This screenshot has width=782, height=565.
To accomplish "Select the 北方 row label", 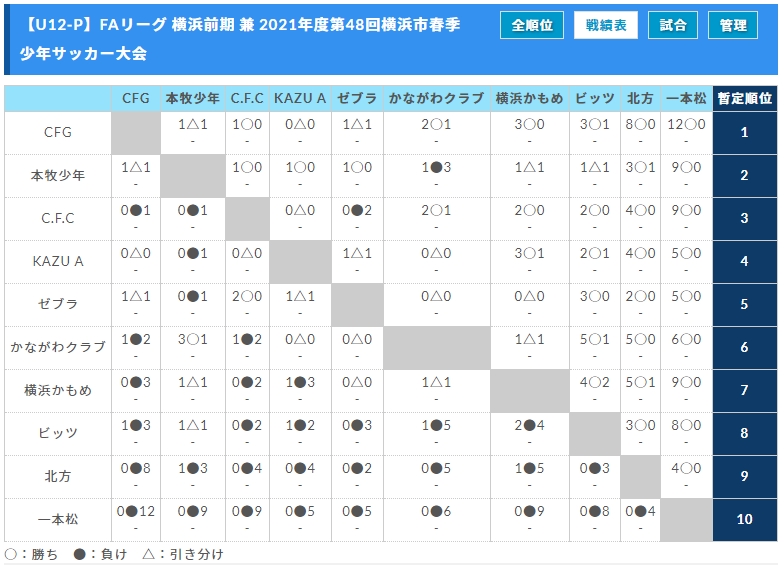I will (58, 476).
